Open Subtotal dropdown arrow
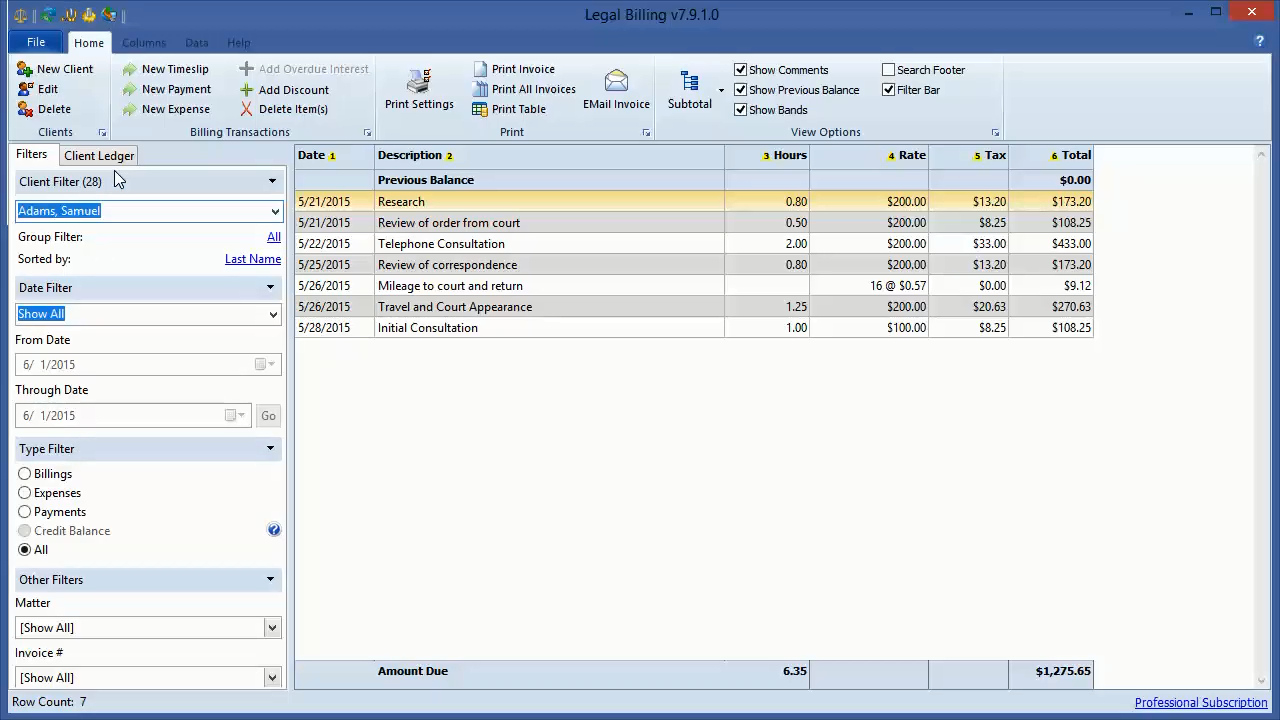Image resolution: width=1280 pixels, height=720 pixels. pyautogui.click(x=721, y=90)
